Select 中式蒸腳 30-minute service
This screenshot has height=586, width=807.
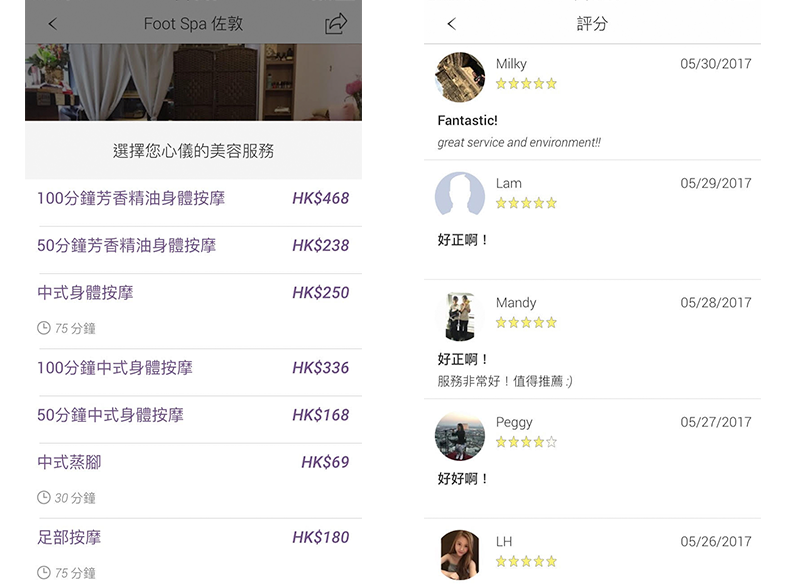193,462
